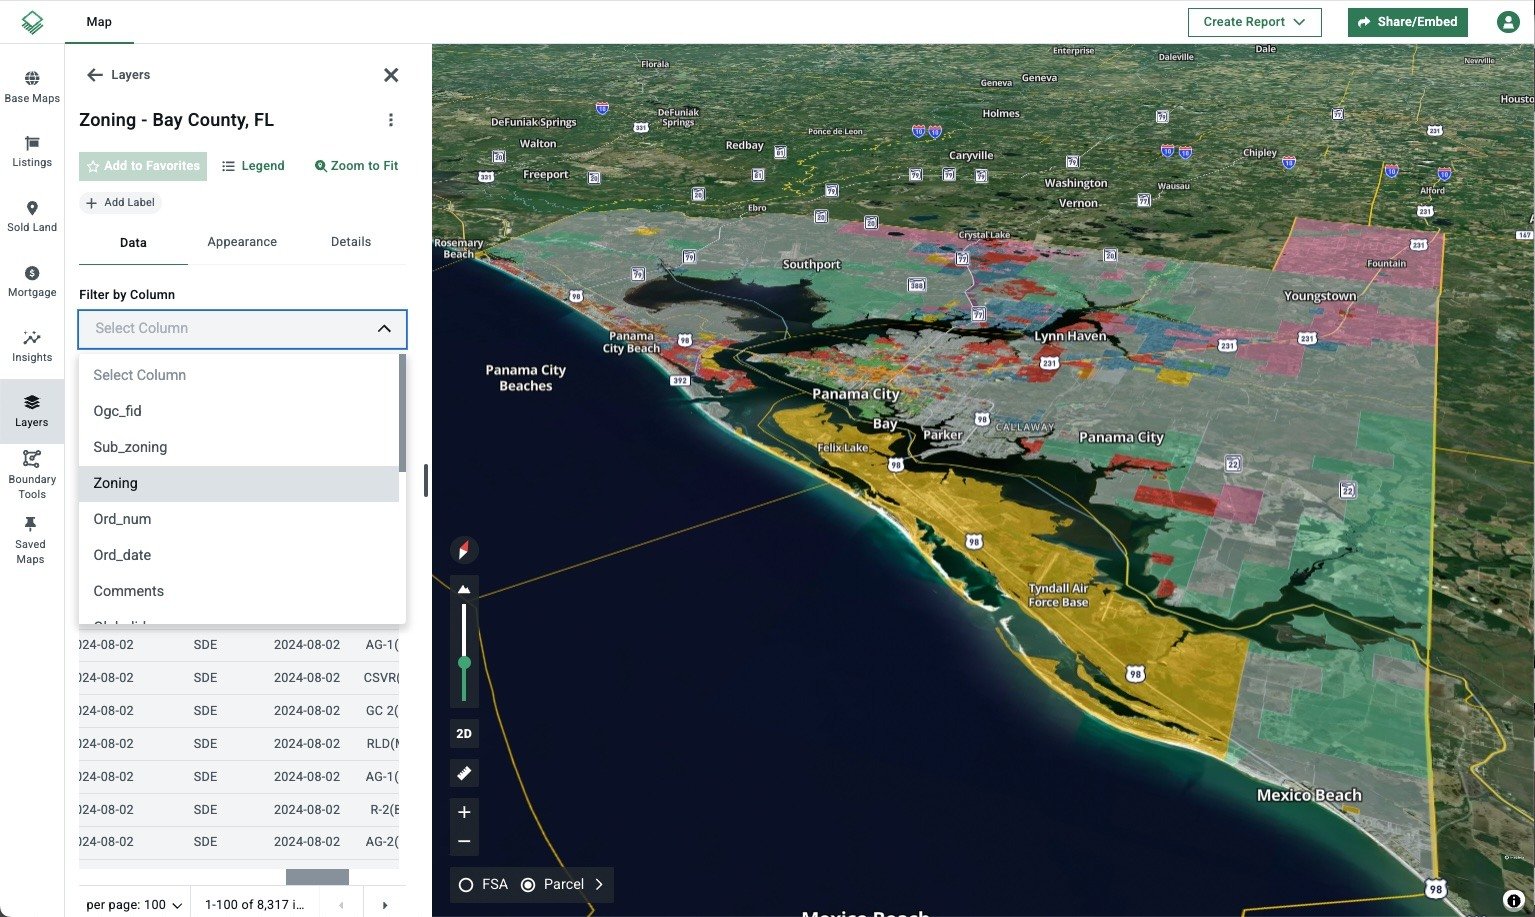The width and height of the screenshot is (1535, 917).
Task: Switch the map to 2D view
Action: [x=463, y=733]
